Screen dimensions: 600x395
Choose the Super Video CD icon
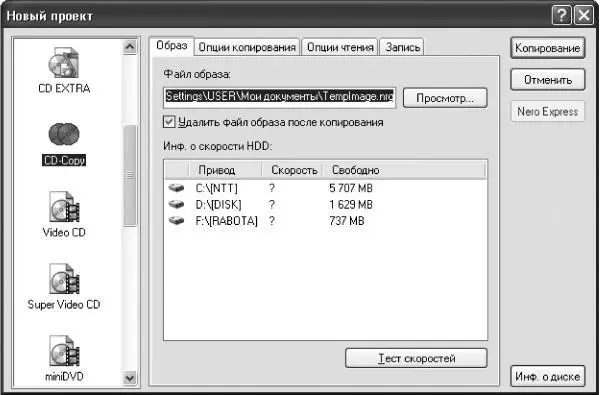point(64,279)
